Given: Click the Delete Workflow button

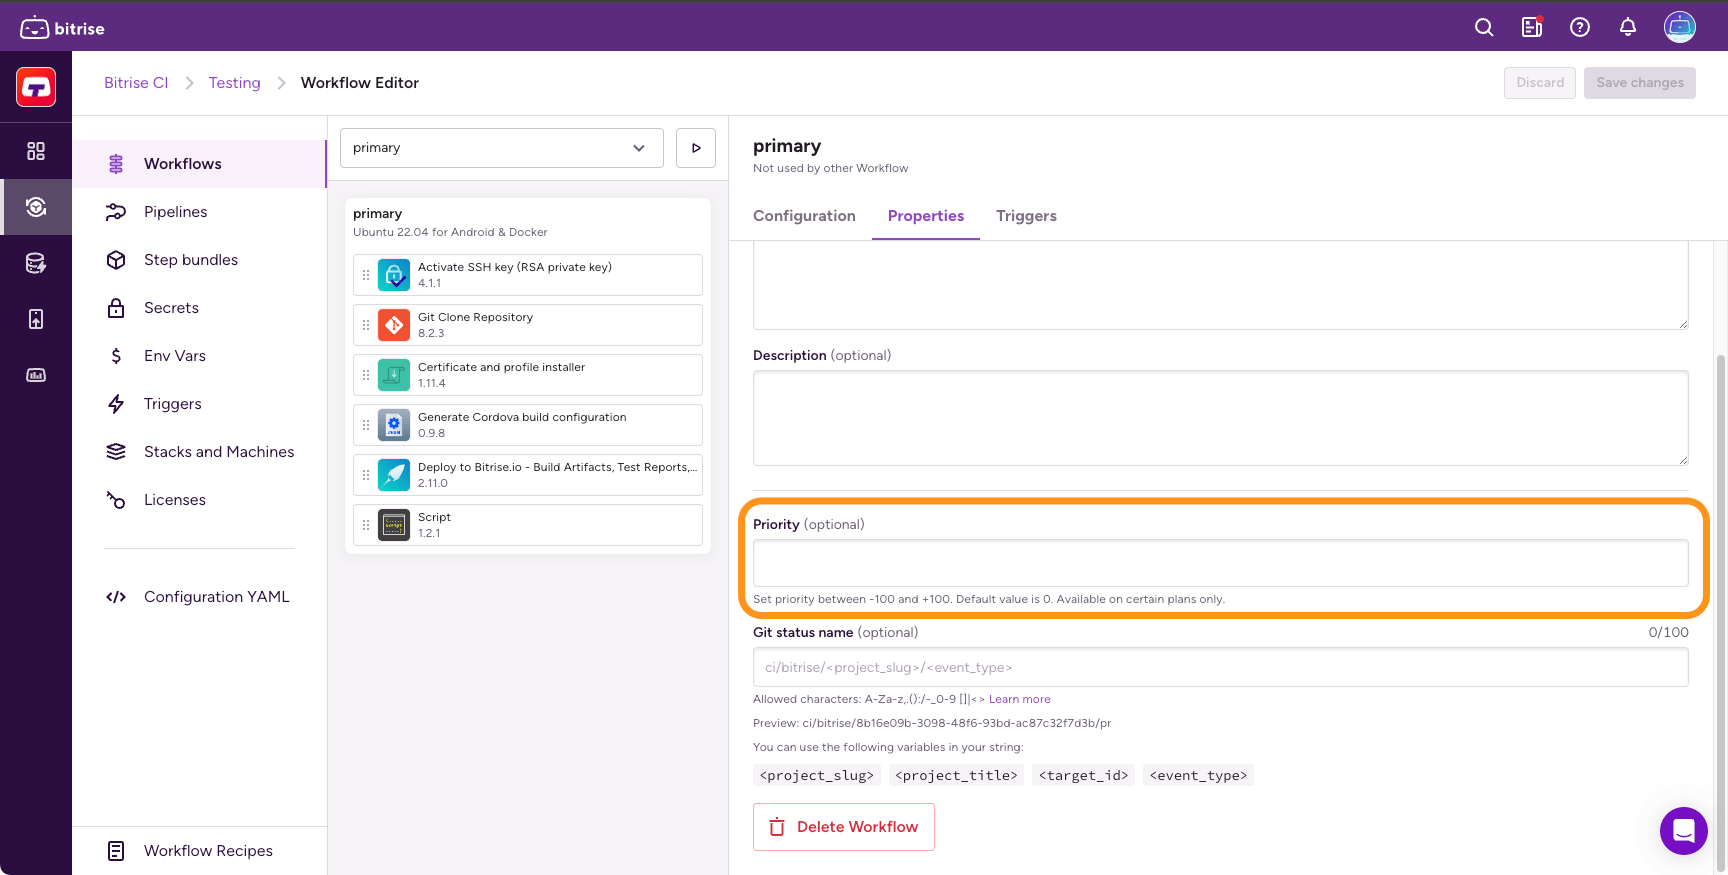Looking at the screenshot, I should tap(843, 827).
